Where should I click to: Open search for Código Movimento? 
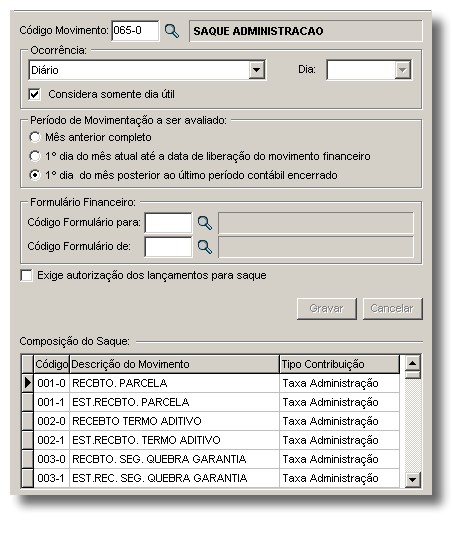pyautogui.click(x=172, y=31)
